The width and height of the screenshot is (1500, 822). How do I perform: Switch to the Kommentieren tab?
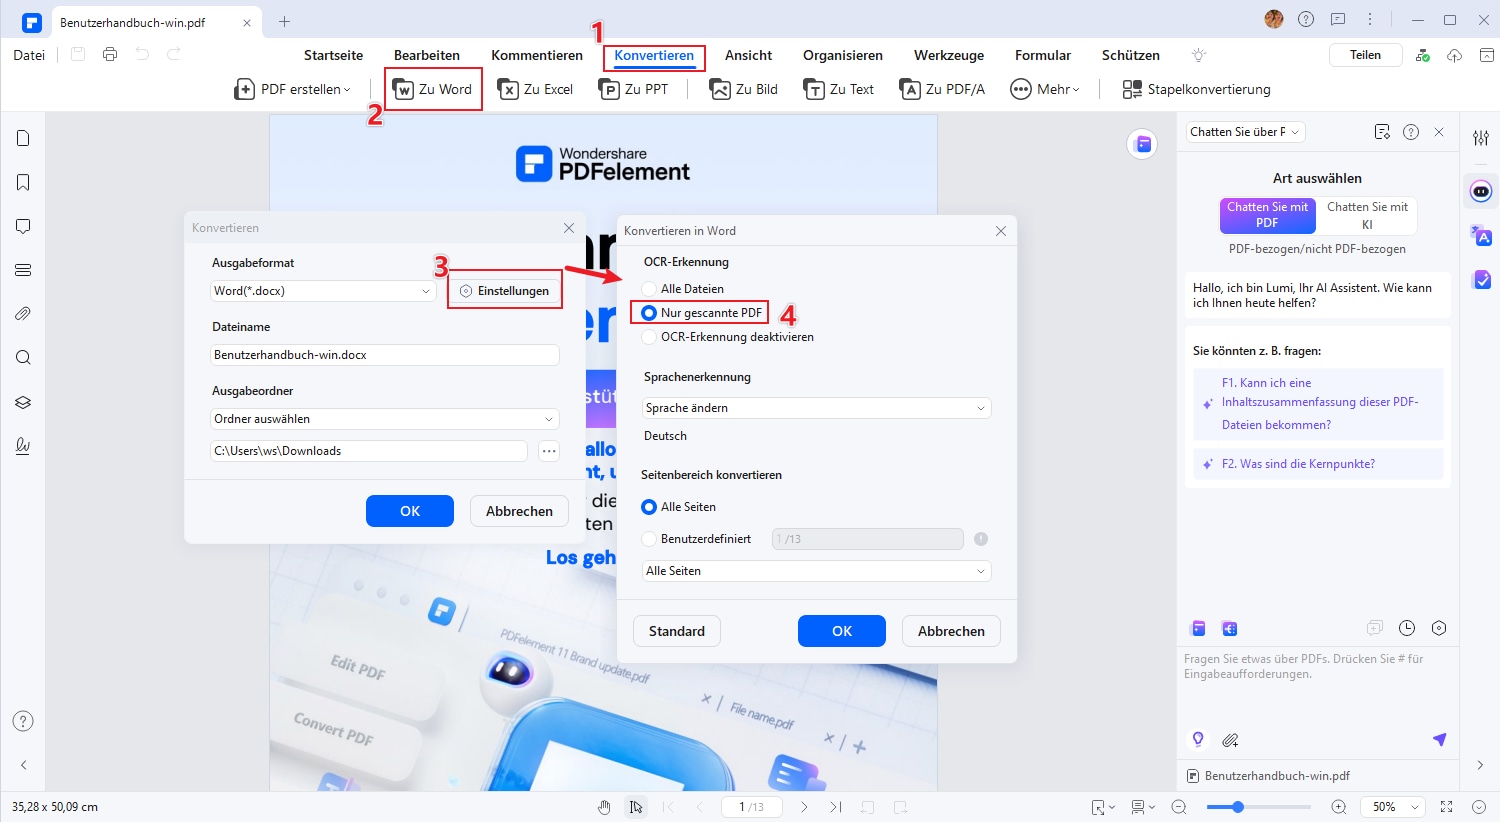537,55
